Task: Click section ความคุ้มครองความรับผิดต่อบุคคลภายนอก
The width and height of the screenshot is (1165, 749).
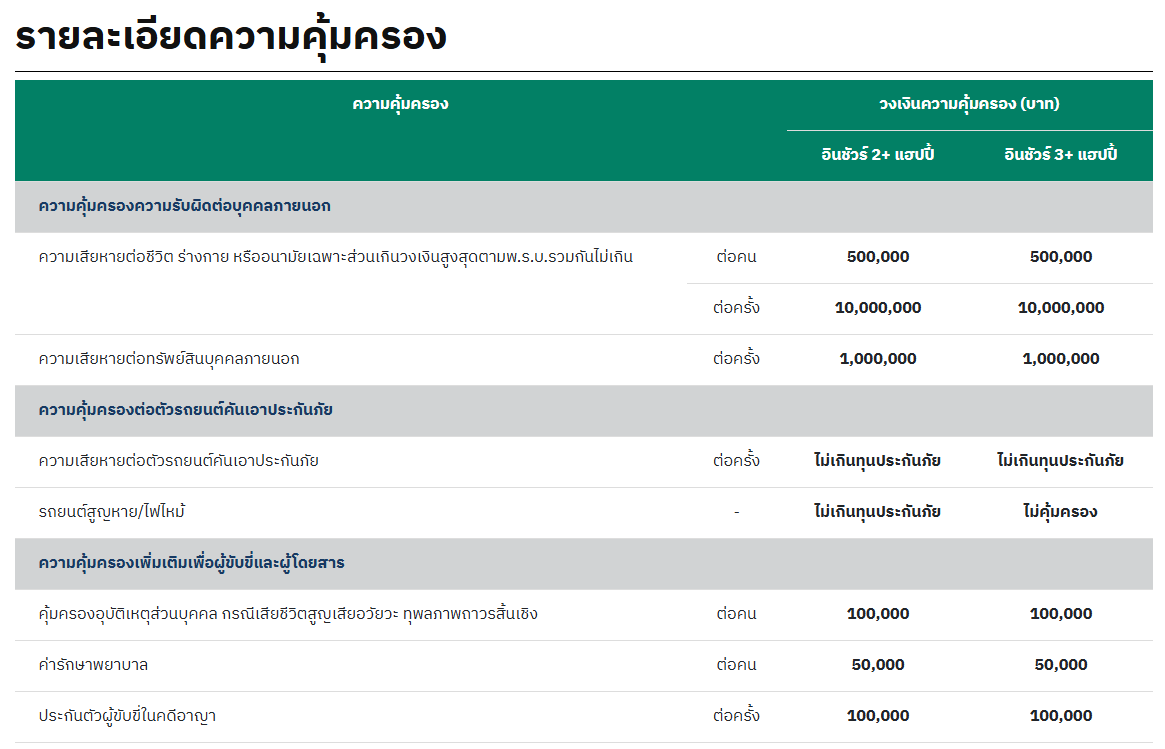Action: 184,206
